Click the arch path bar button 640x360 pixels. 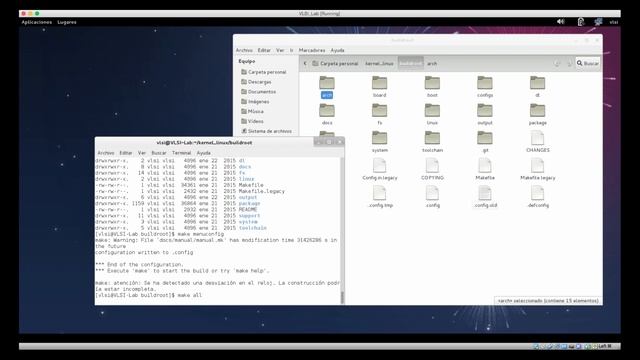(432, 63)
